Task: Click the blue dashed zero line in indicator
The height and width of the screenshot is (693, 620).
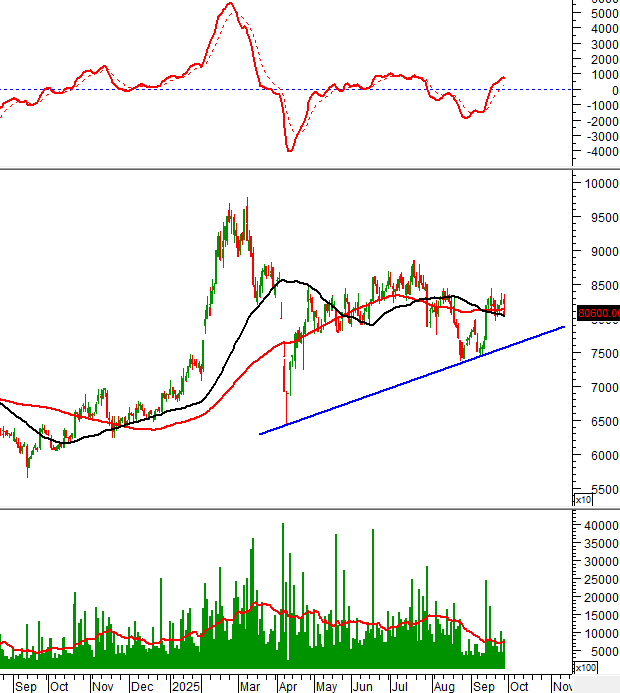Action: click(285, 89)
